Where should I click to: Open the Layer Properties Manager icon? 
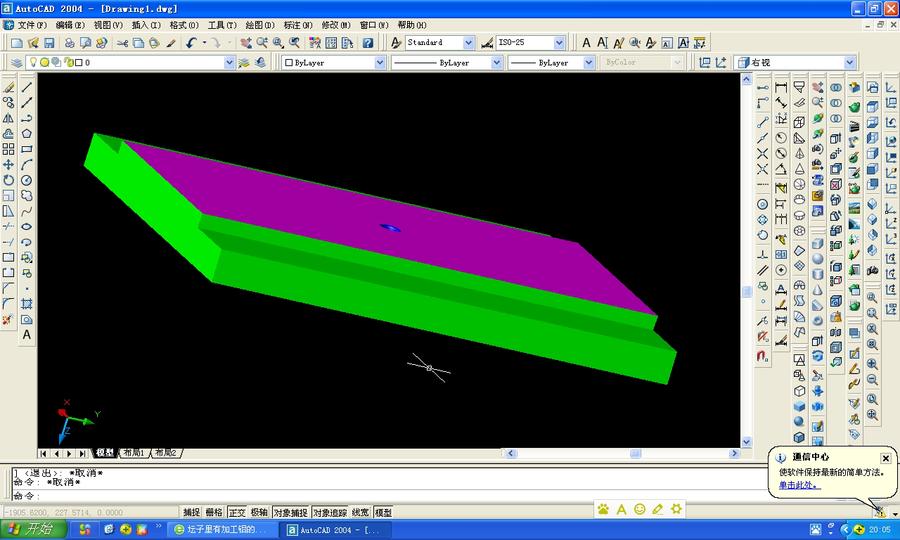(x=17, y=63)
